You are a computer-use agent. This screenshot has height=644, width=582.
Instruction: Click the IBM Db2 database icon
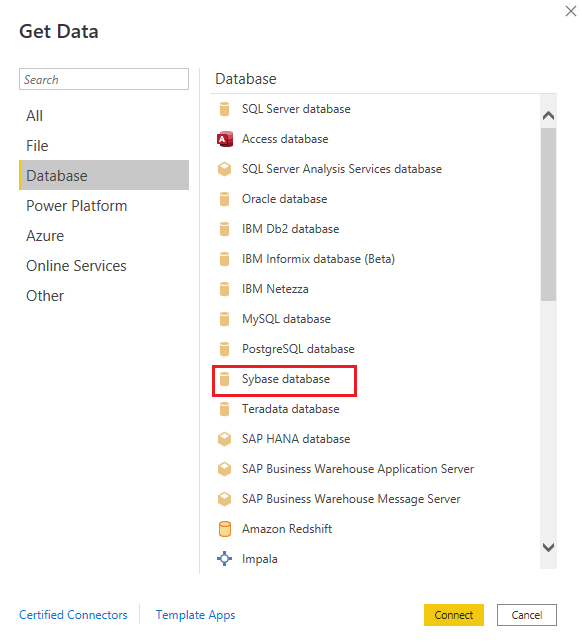(x=224, y=229)
